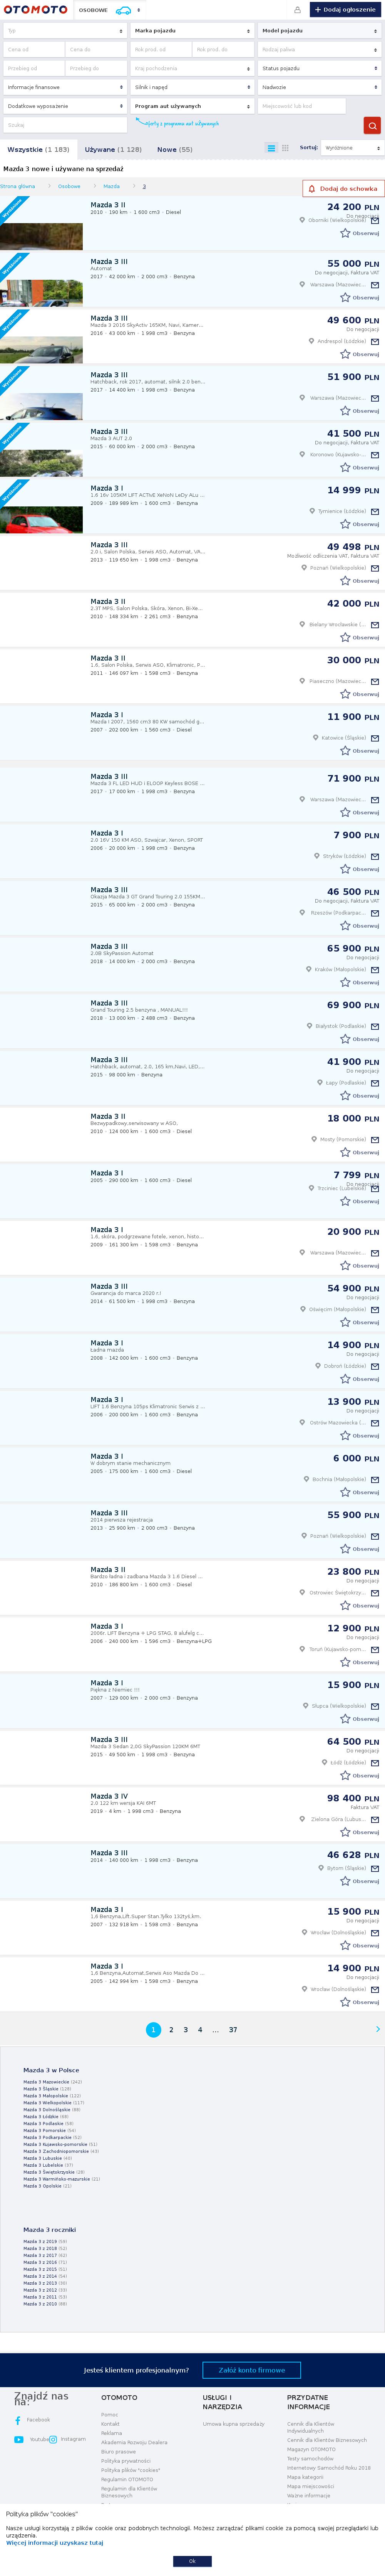The width and height of the screenshot is (385, 2576).
Task: Open Osobowe breadcrumb link
Action: (x=69, y=186)
